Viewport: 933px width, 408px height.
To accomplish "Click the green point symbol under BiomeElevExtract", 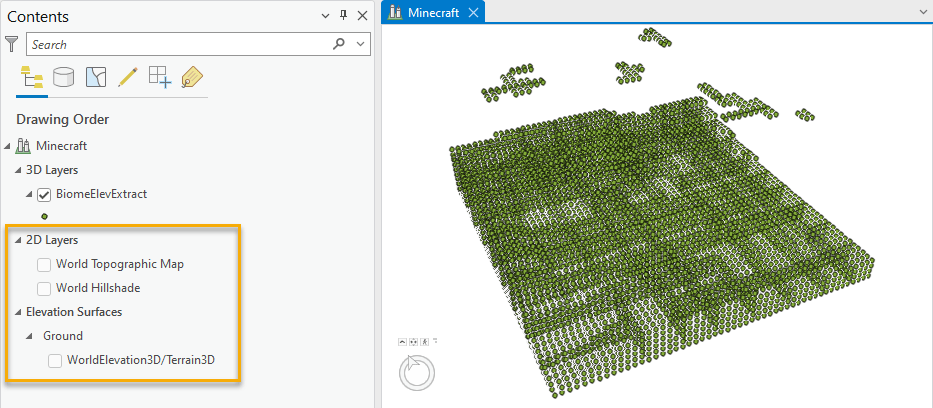I will click(44, 216).
